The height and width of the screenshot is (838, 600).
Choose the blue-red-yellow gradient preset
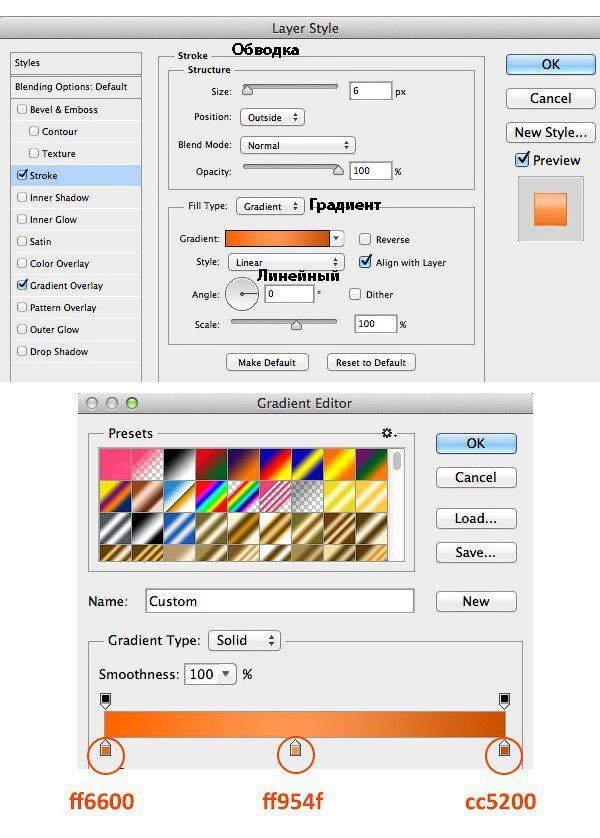point(275,464)
